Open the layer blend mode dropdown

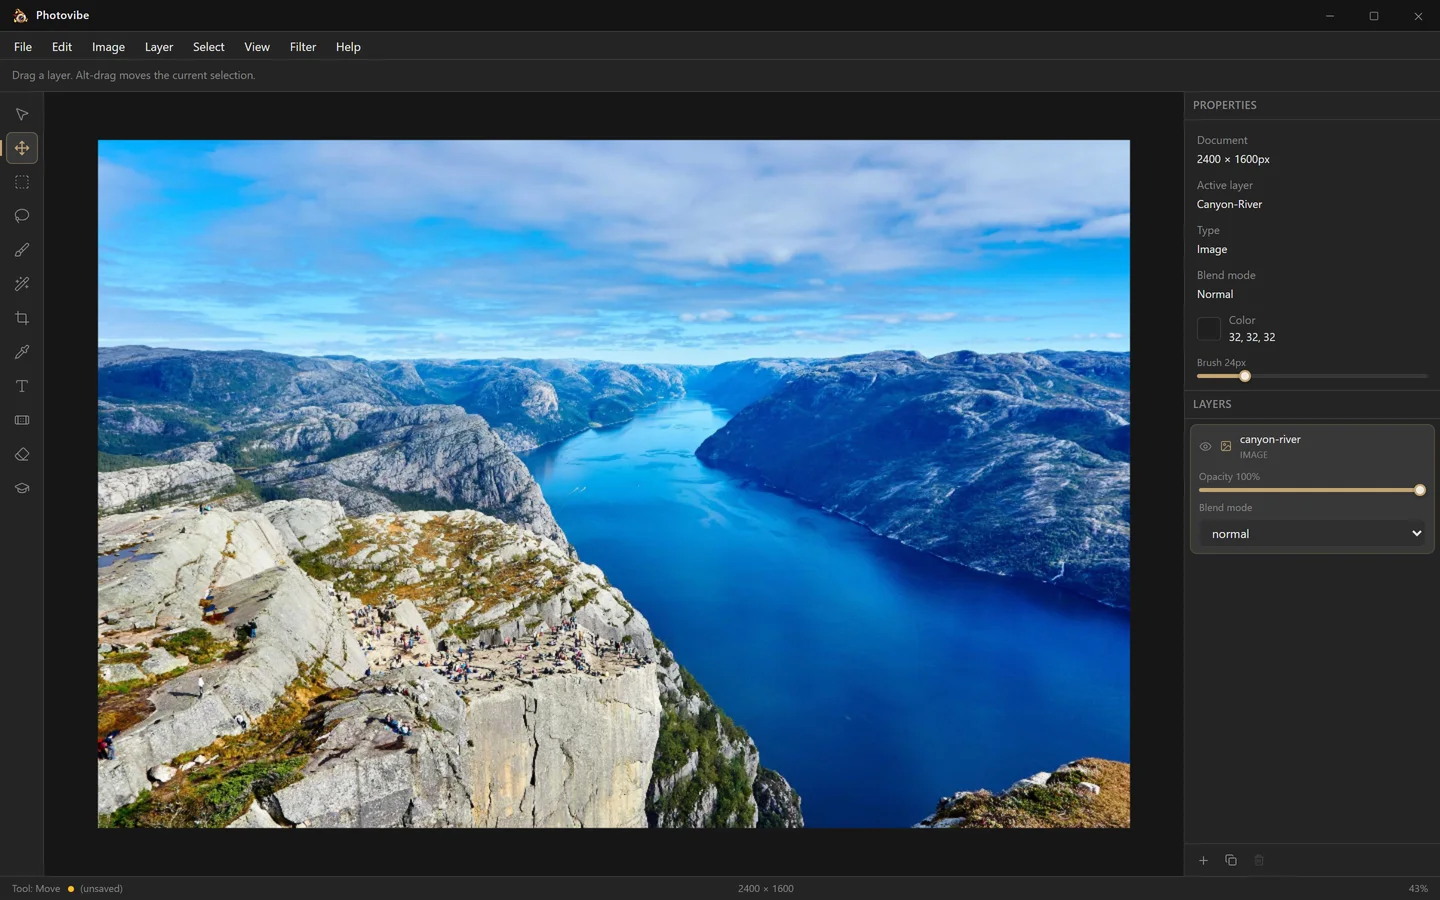point(1312,534)
